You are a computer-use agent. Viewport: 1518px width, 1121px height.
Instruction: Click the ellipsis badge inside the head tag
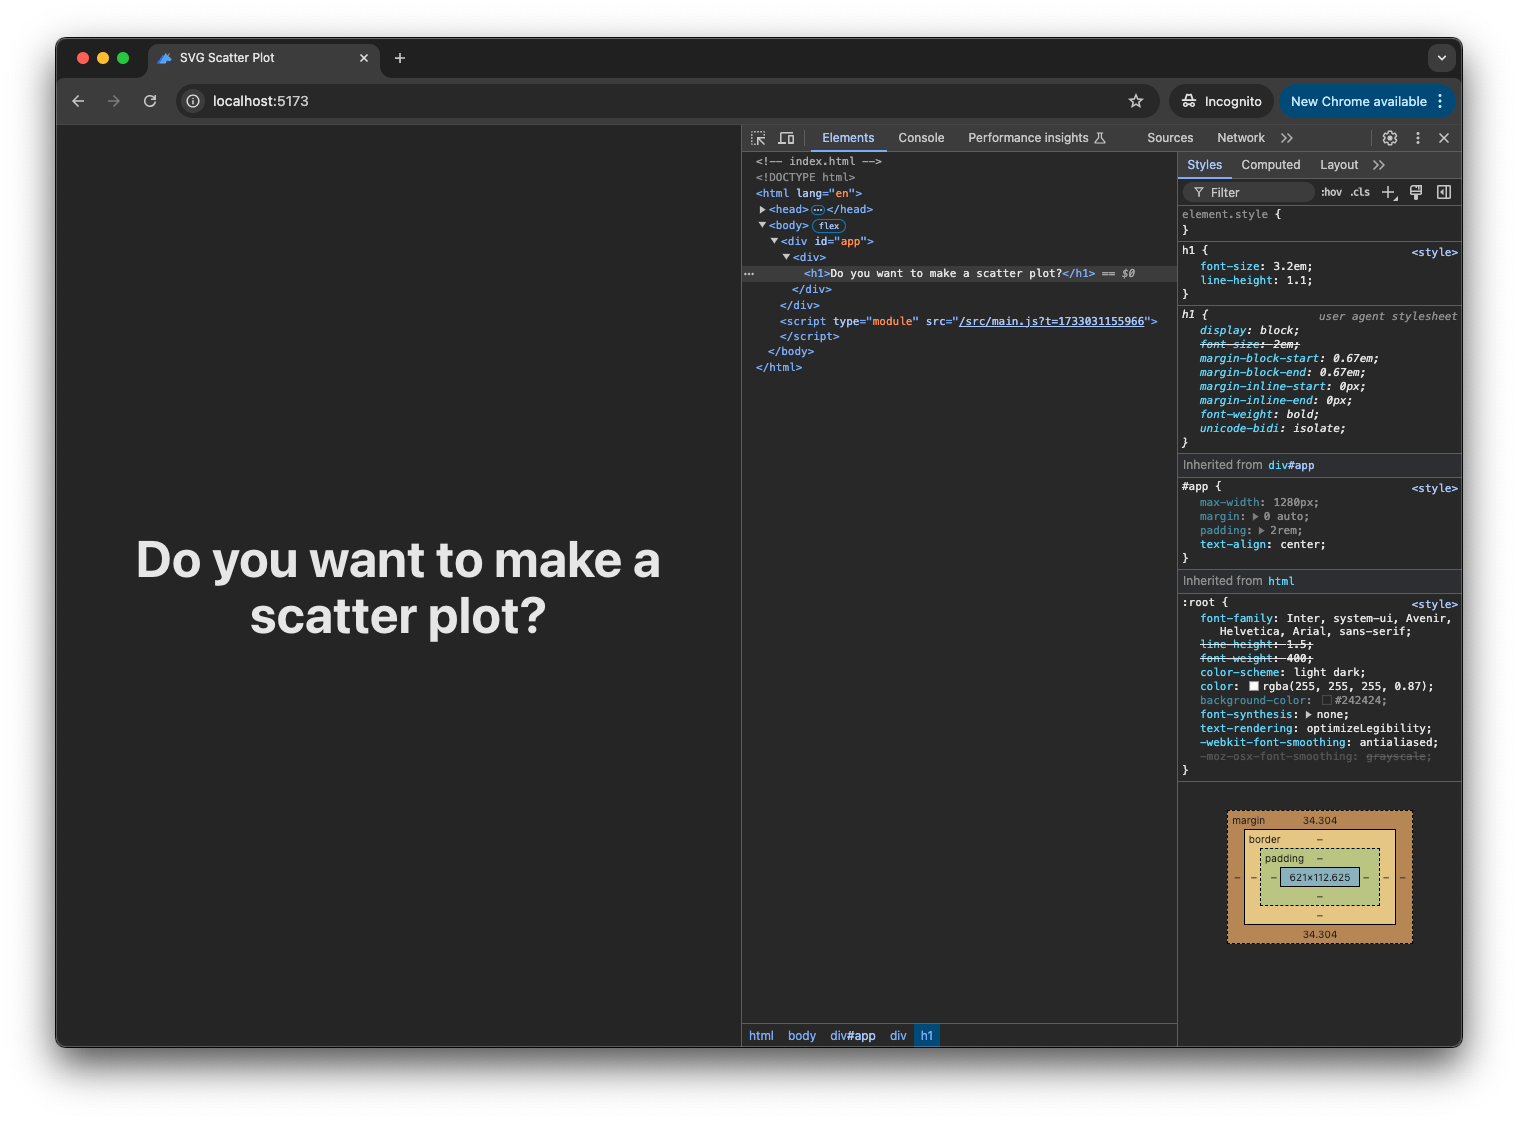818,210
